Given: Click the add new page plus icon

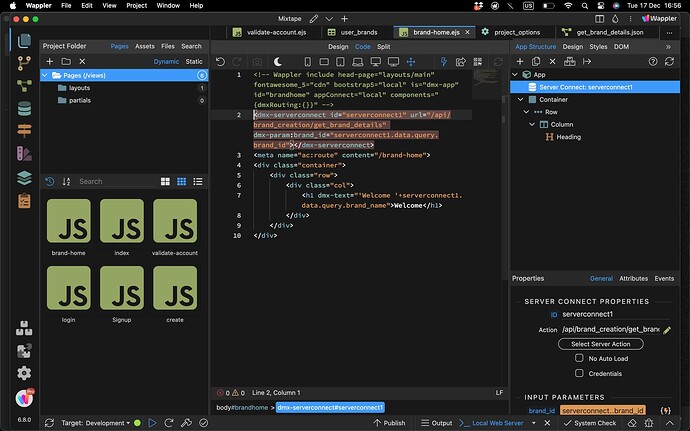Looking at the screenshot, I should (x=50, y=62).
